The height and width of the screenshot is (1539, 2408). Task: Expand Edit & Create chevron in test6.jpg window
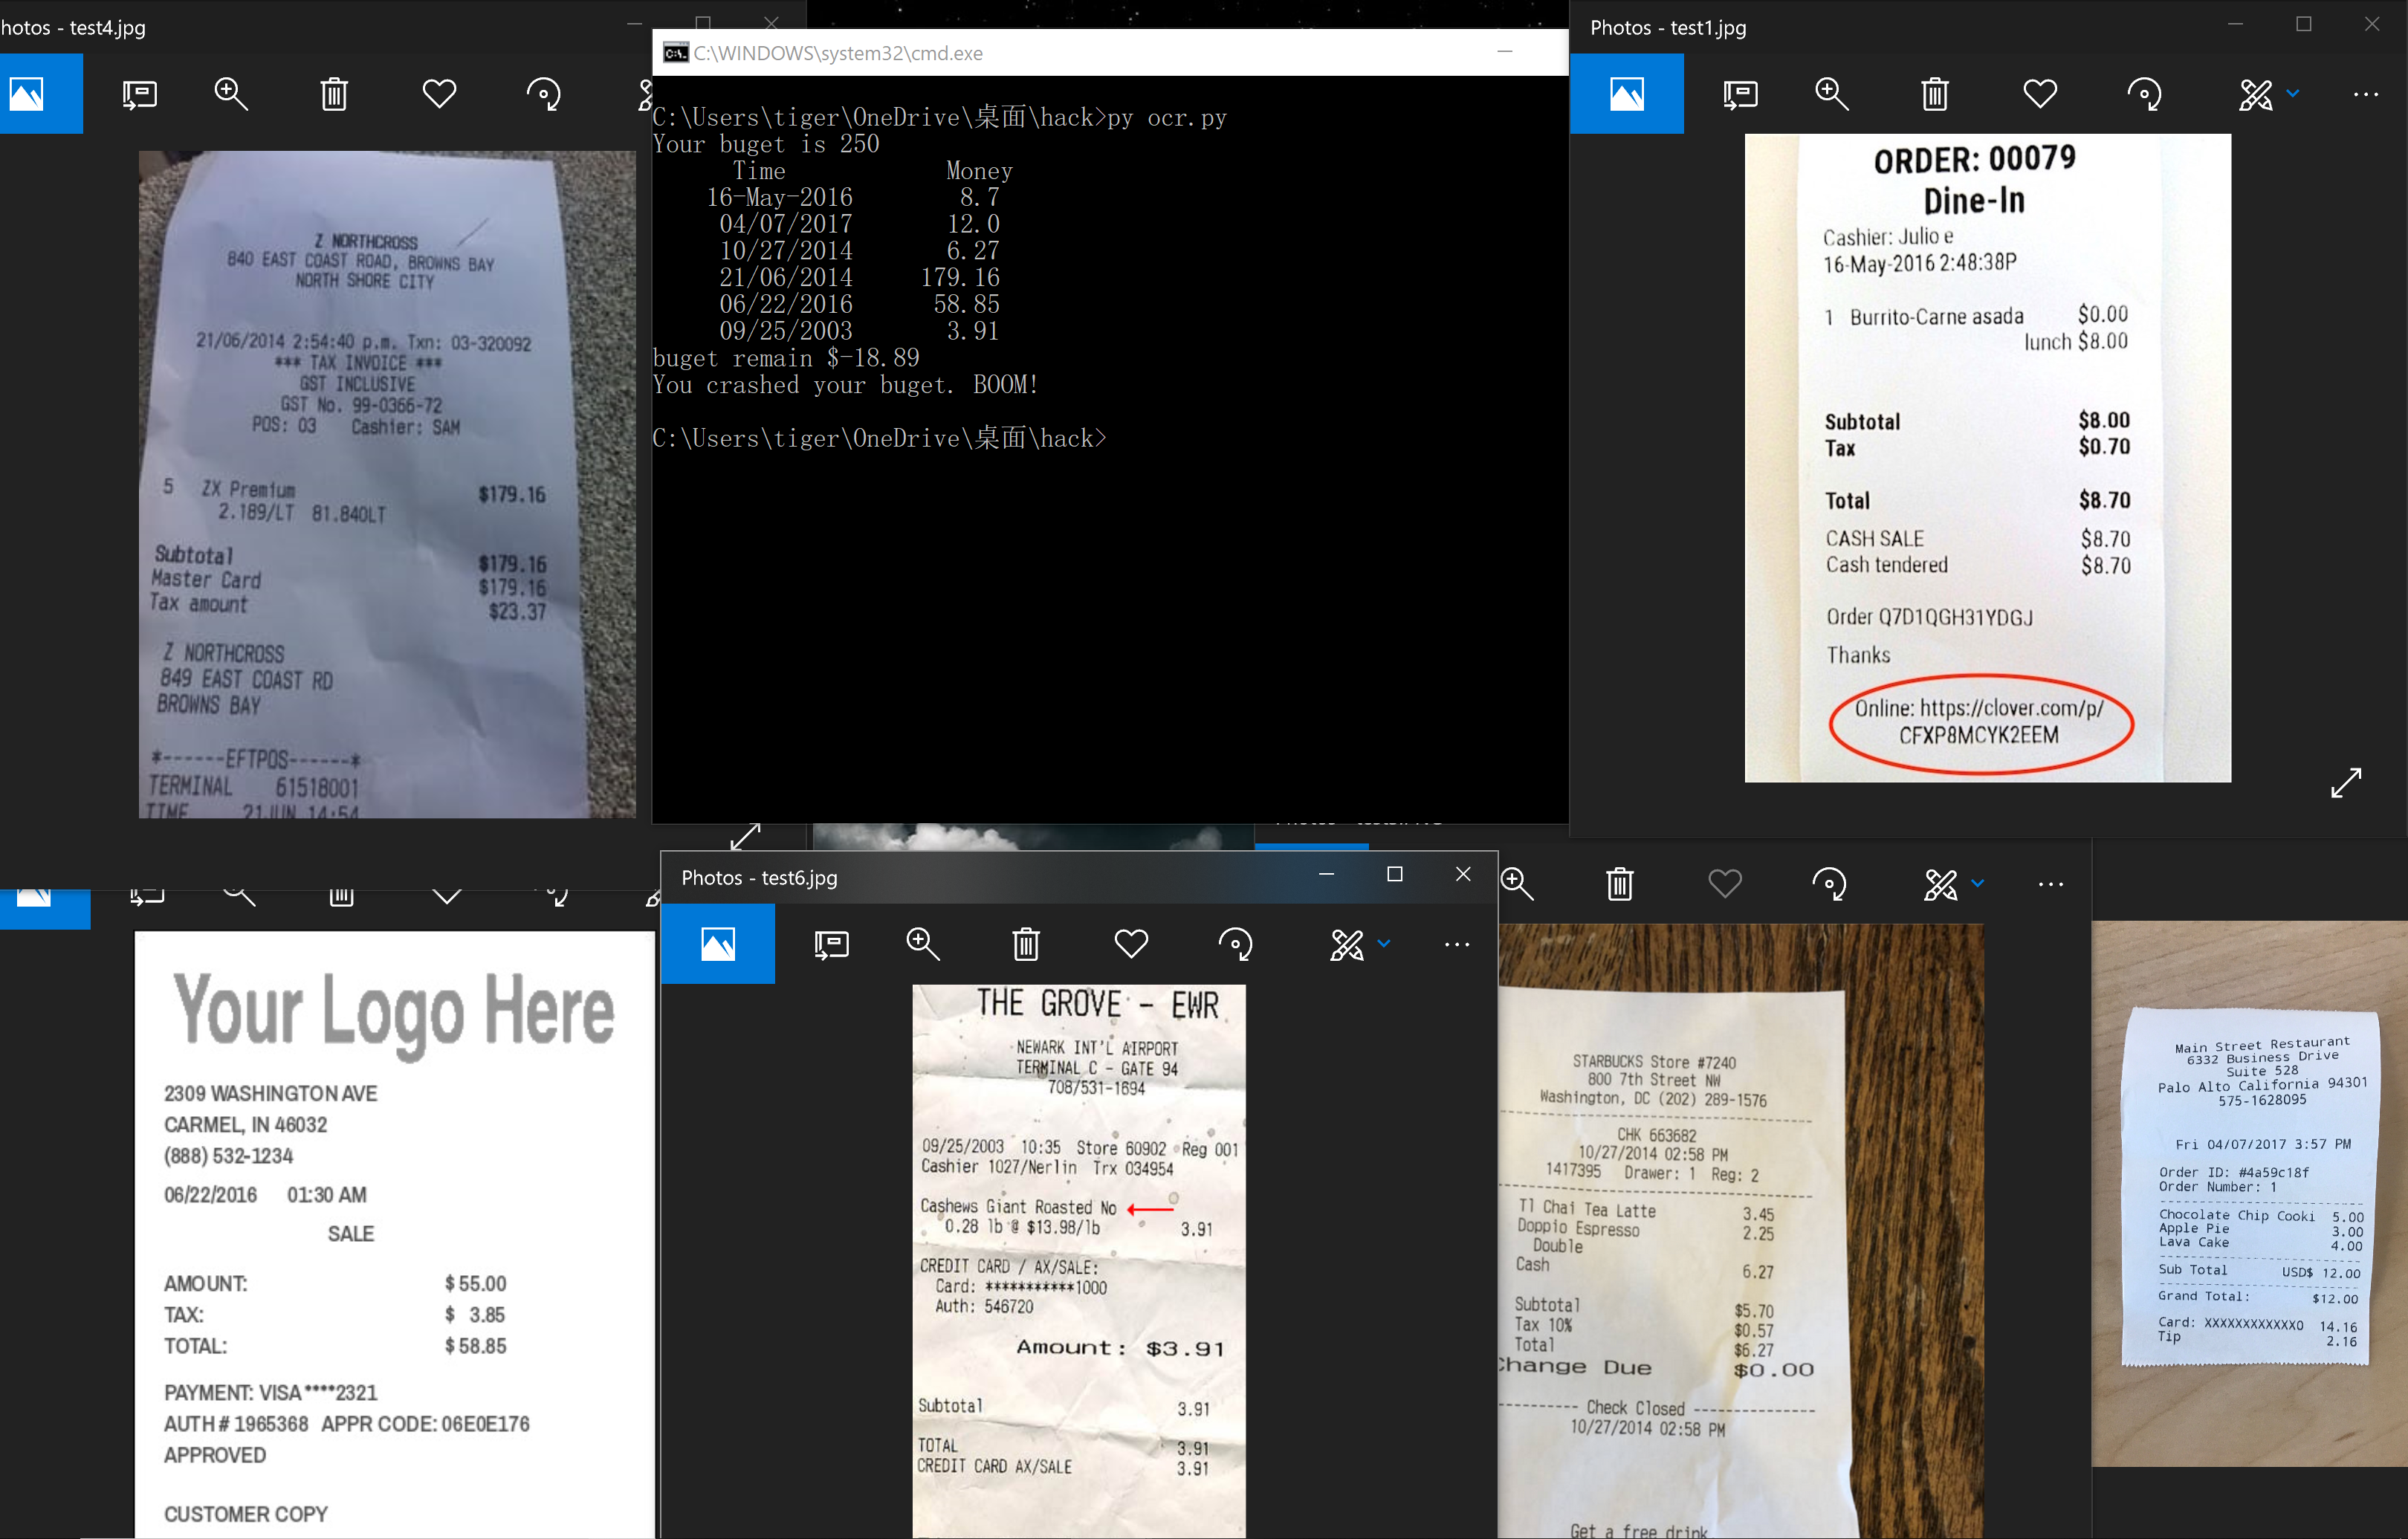[x=1384, y=944]
